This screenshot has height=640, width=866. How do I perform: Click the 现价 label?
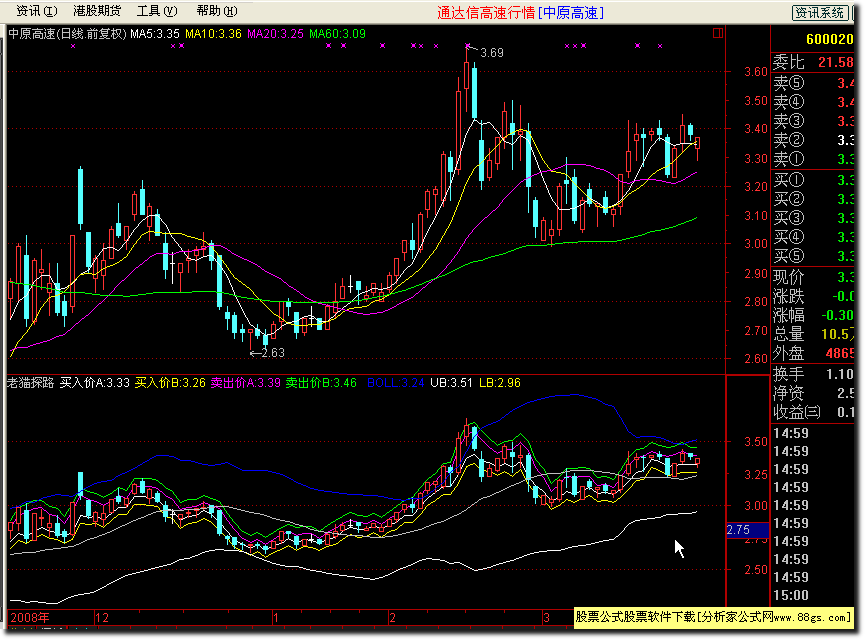788,277
